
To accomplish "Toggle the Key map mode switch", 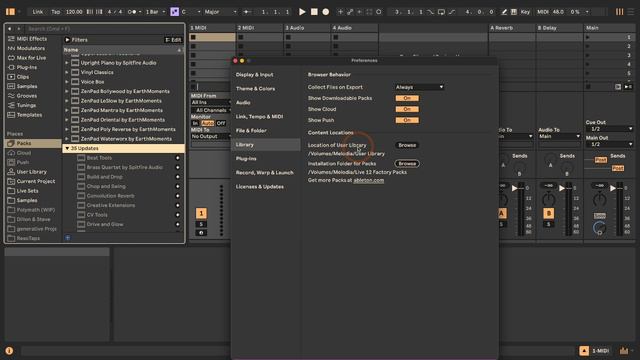I will point(525,12).
